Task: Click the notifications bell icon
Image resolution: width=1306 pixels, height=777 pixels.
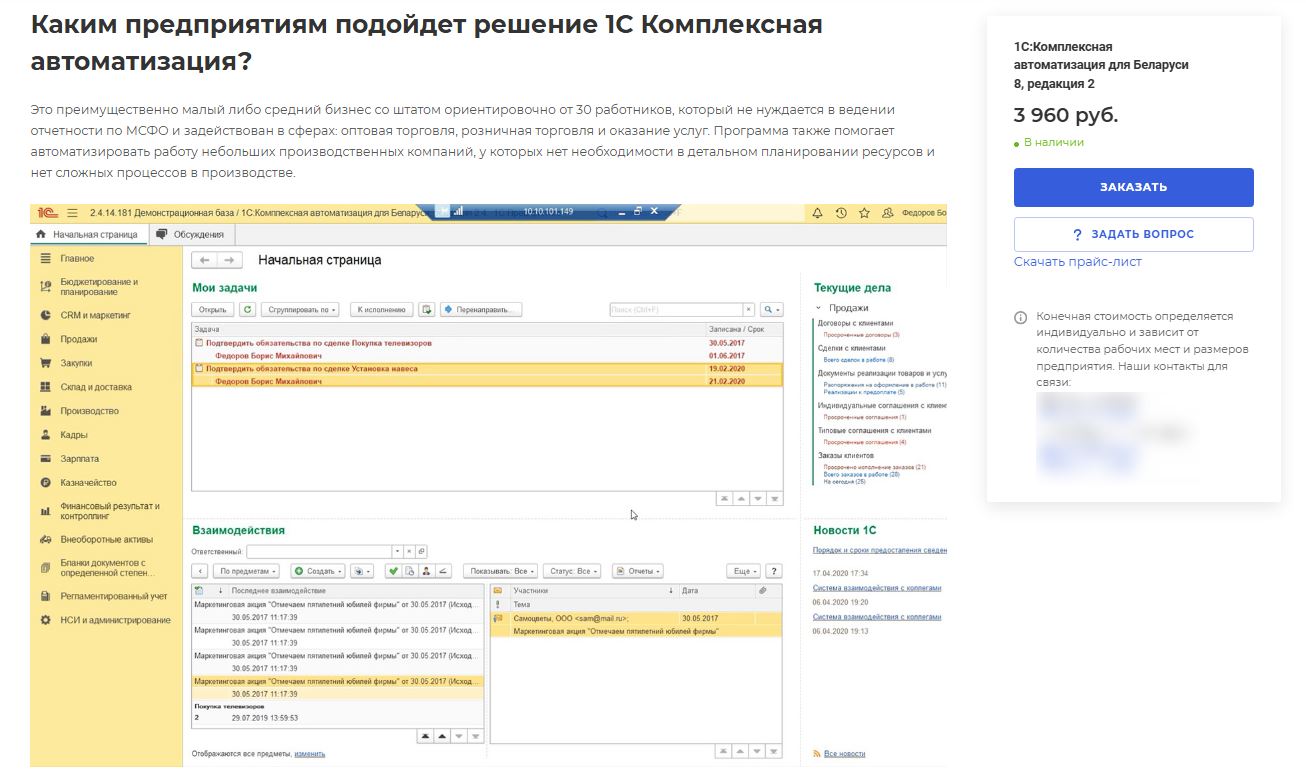Action: pos(817,213)
